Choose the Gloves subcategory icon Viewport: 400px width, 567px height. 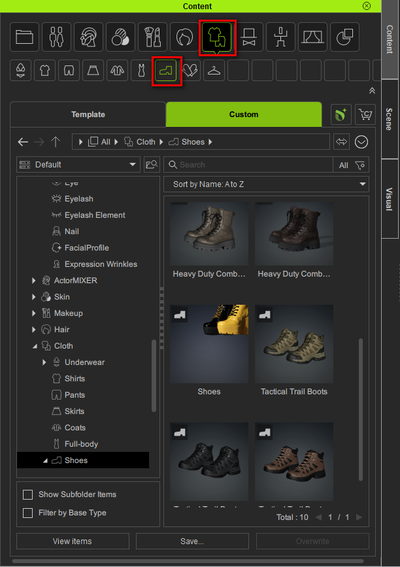click(x=190, y=70)
